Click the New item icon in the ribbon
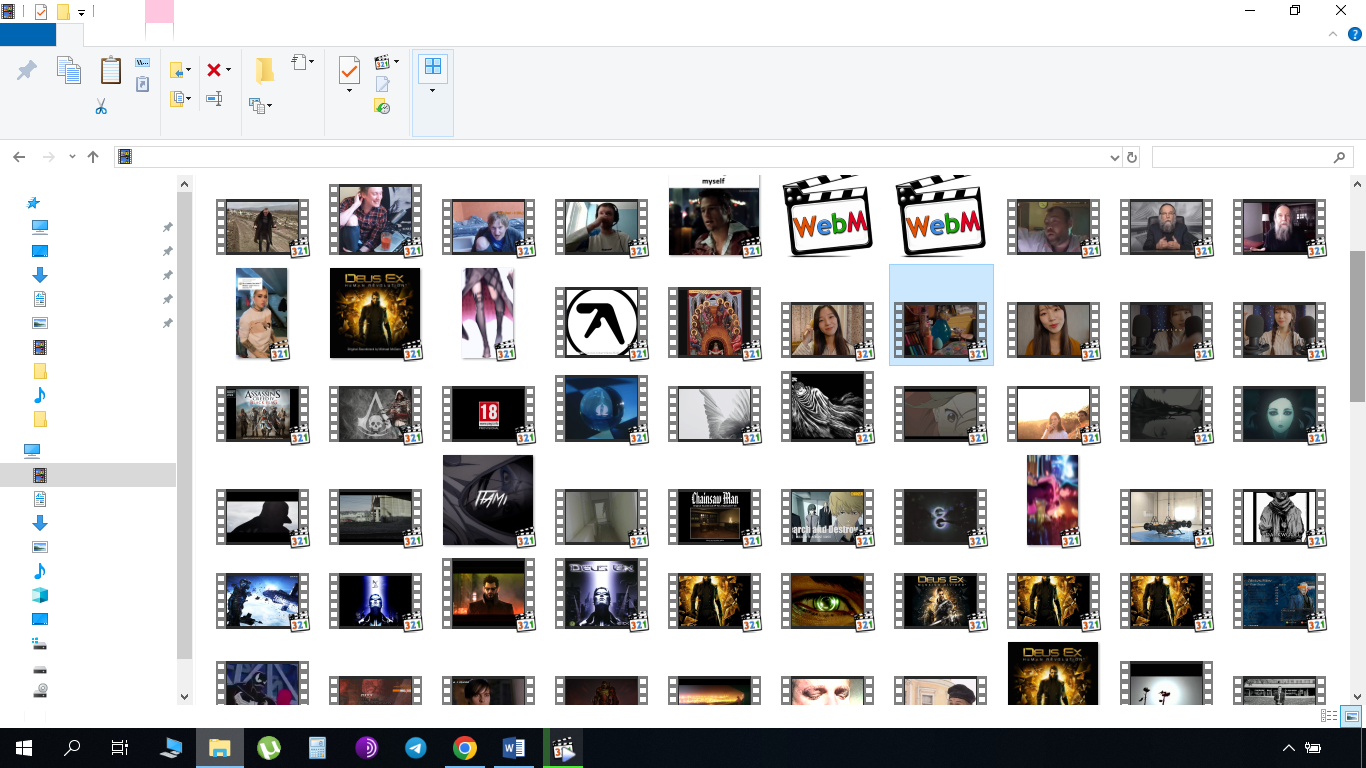This screenshot has height=768, width=1366. [x=298, y=62]
